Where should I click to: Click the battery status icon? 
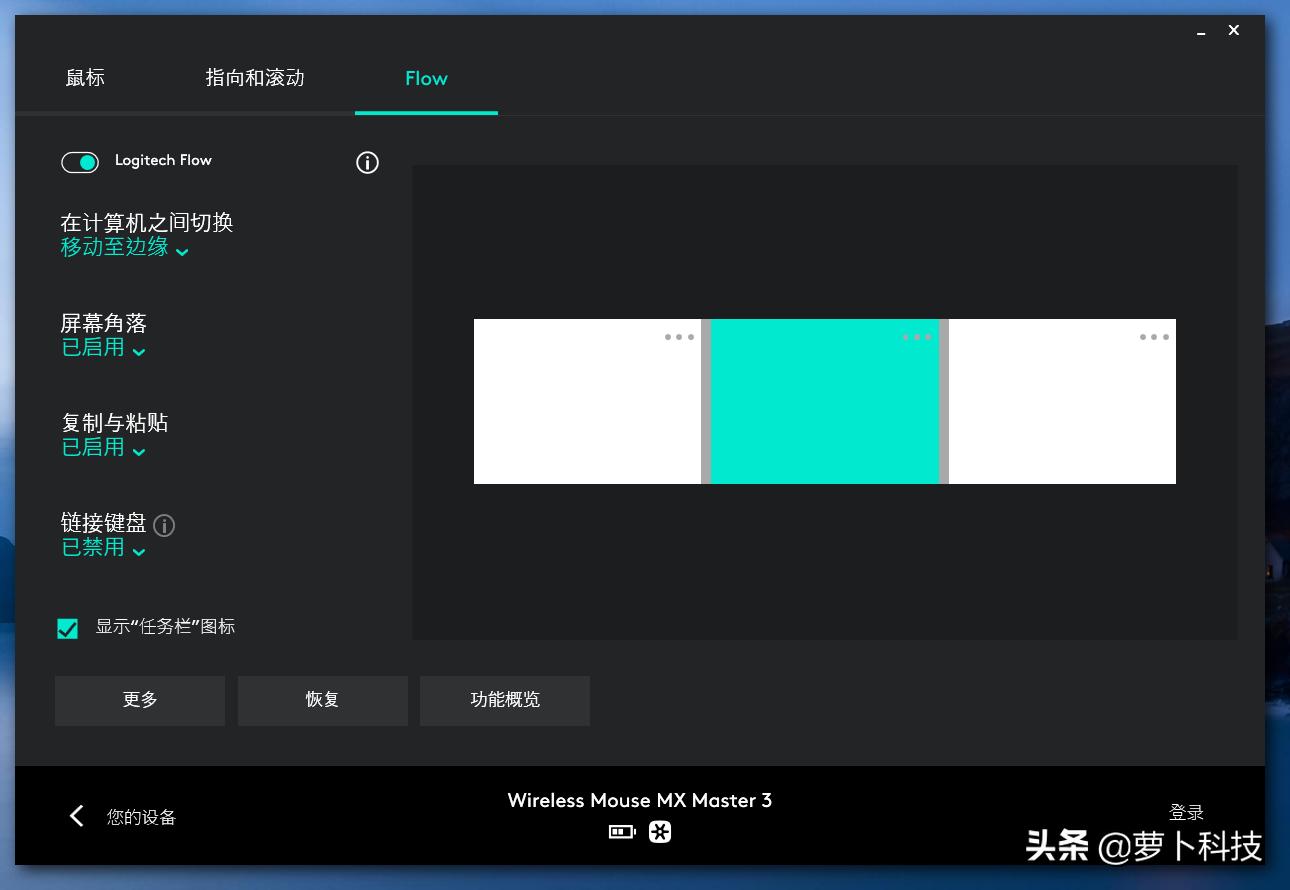point(621,831)
